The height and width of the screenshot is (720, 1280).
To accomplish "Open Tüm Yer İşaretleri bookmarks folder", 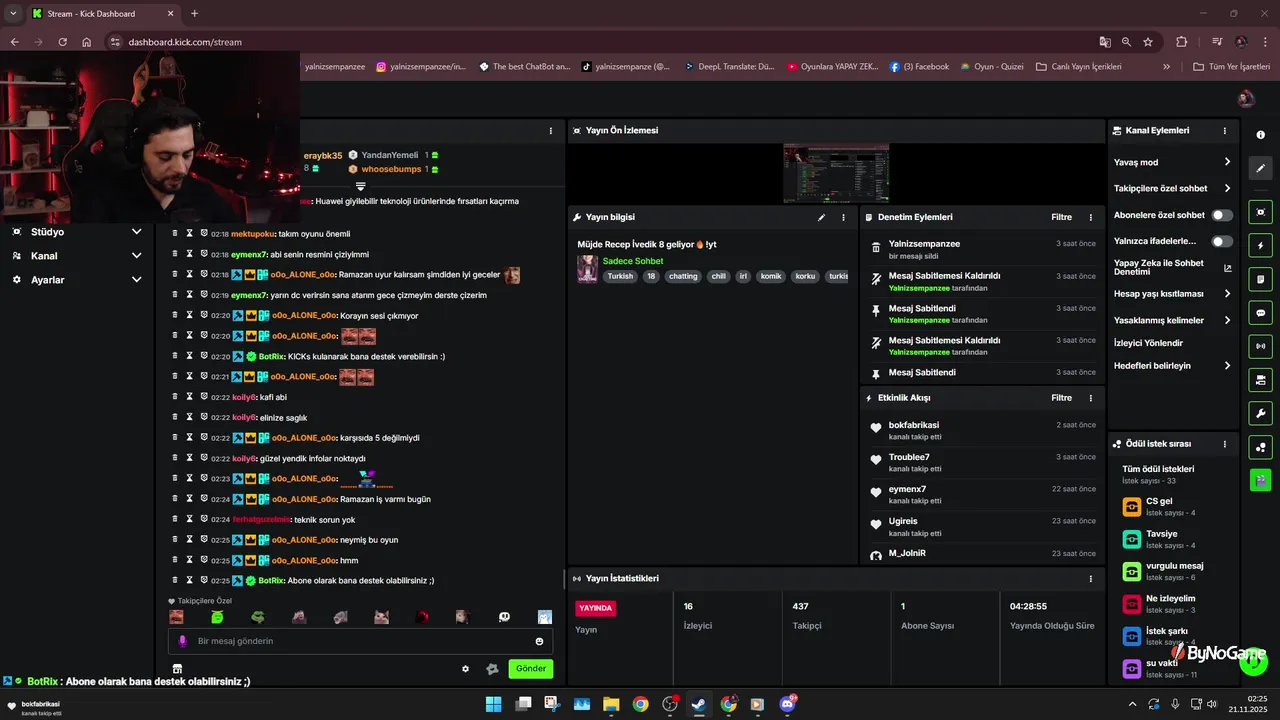I will pos(1231,67).
